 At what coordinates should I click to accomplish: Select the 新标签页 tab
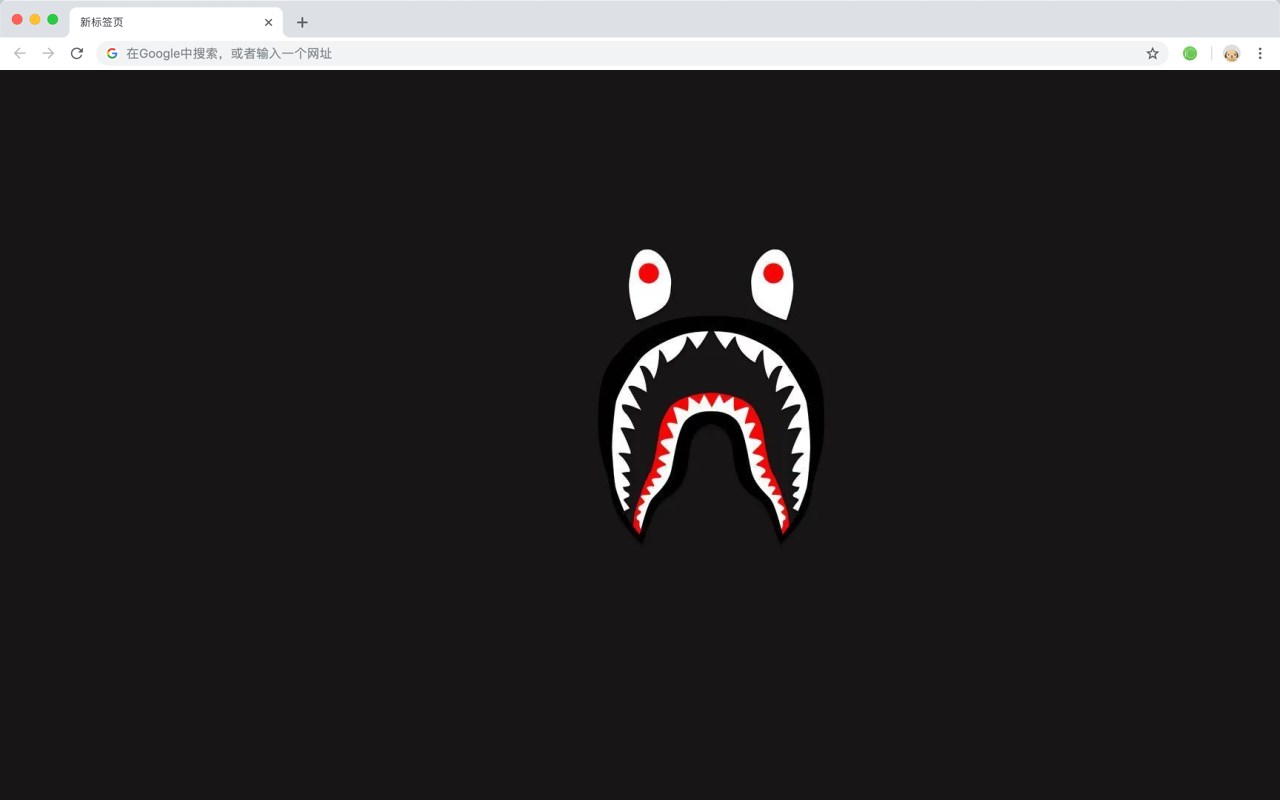point(176,22)
